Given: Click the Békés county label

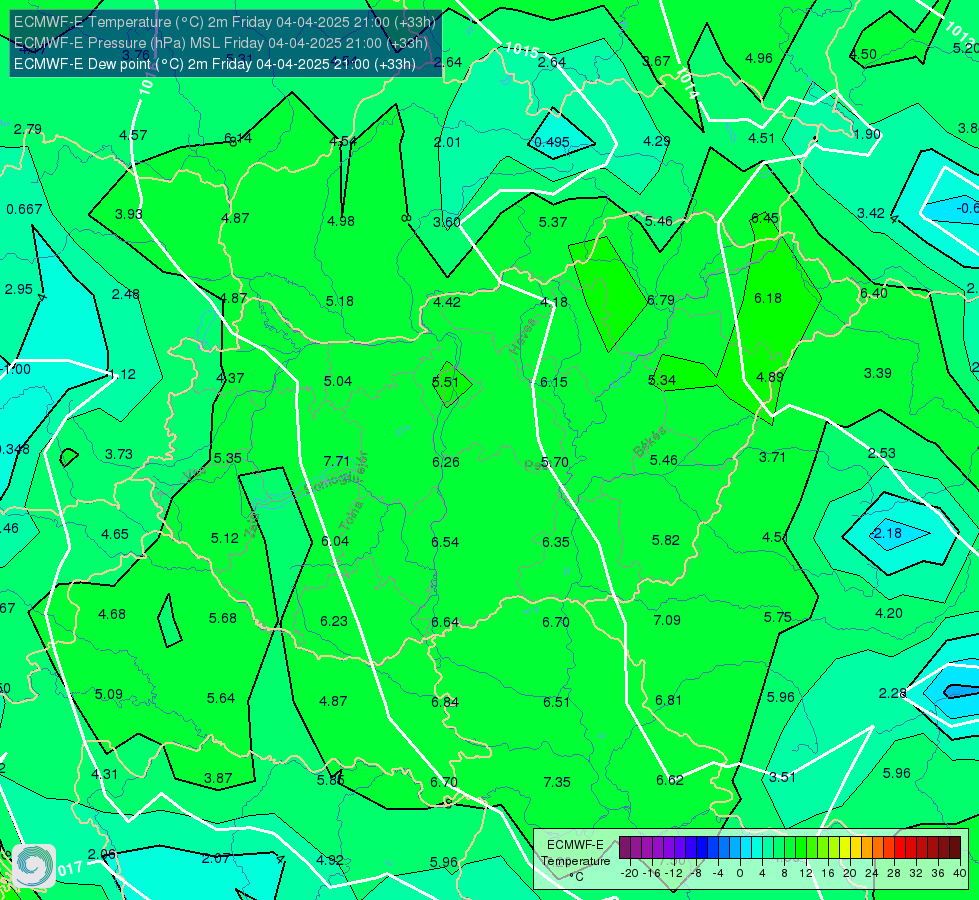Looking at the screenshot, I should point(649,442).
